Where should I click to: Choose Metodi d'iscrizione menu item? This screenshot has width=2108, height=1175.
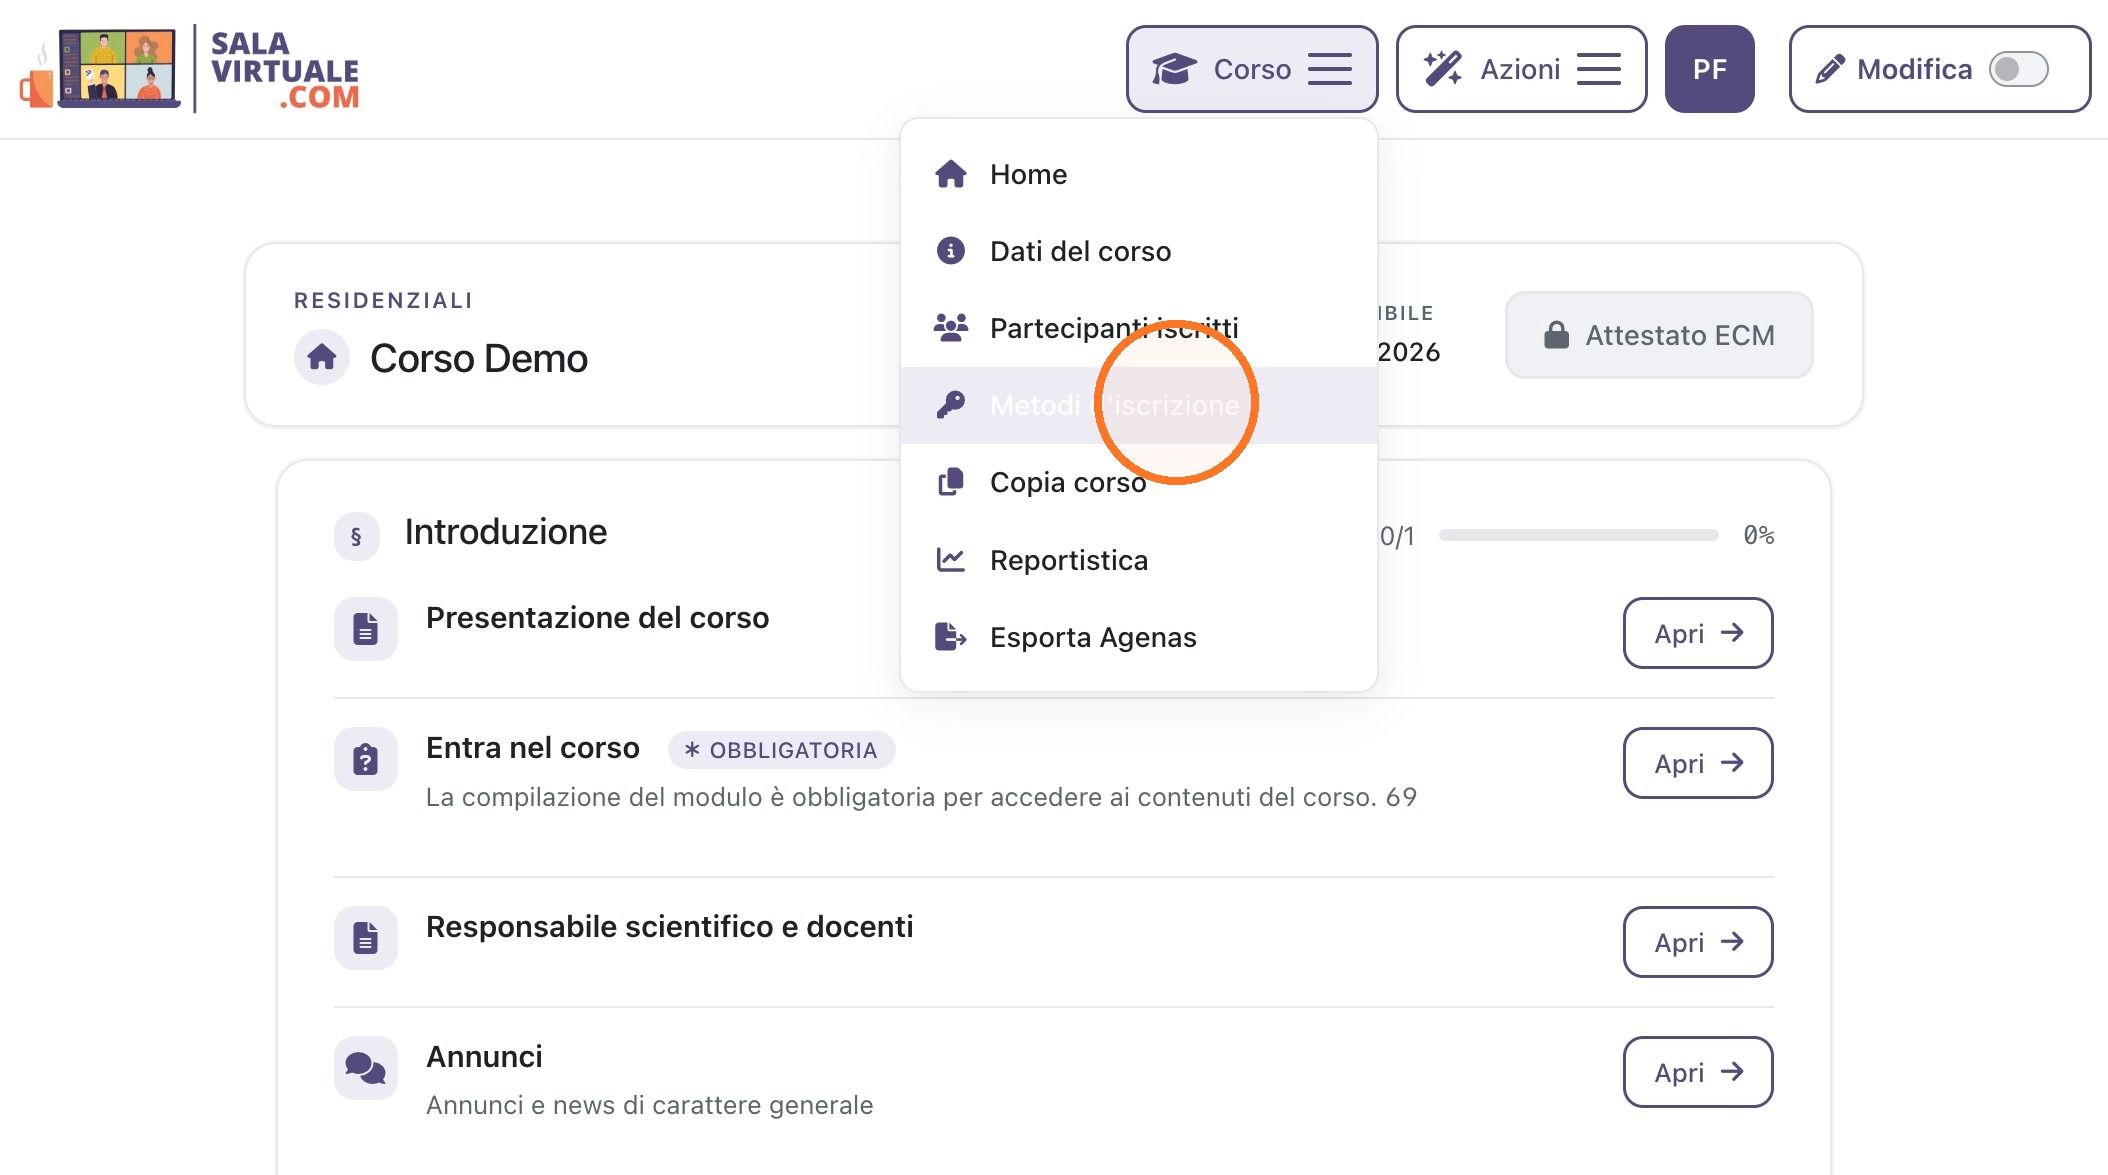coord(1139,405)
